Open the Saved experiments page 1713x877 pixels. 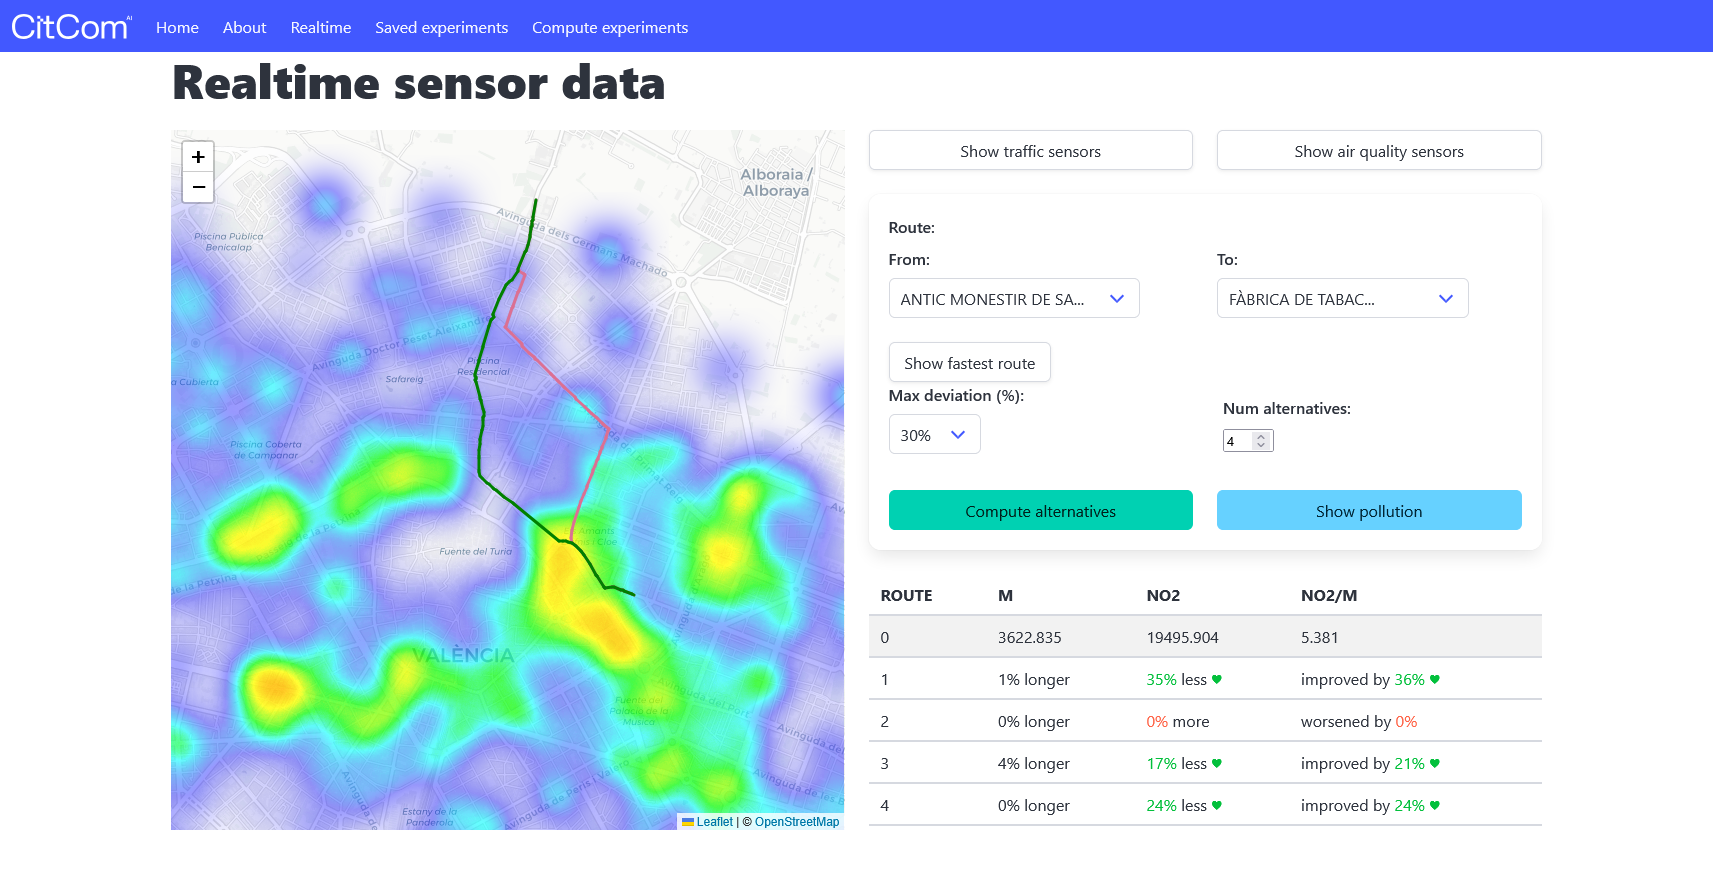coord(441,27)
